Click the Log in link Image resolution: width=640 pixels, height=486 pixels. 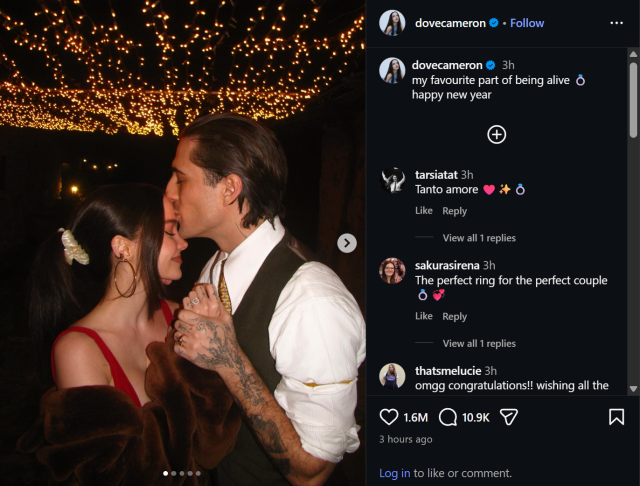tap(394, 473)
